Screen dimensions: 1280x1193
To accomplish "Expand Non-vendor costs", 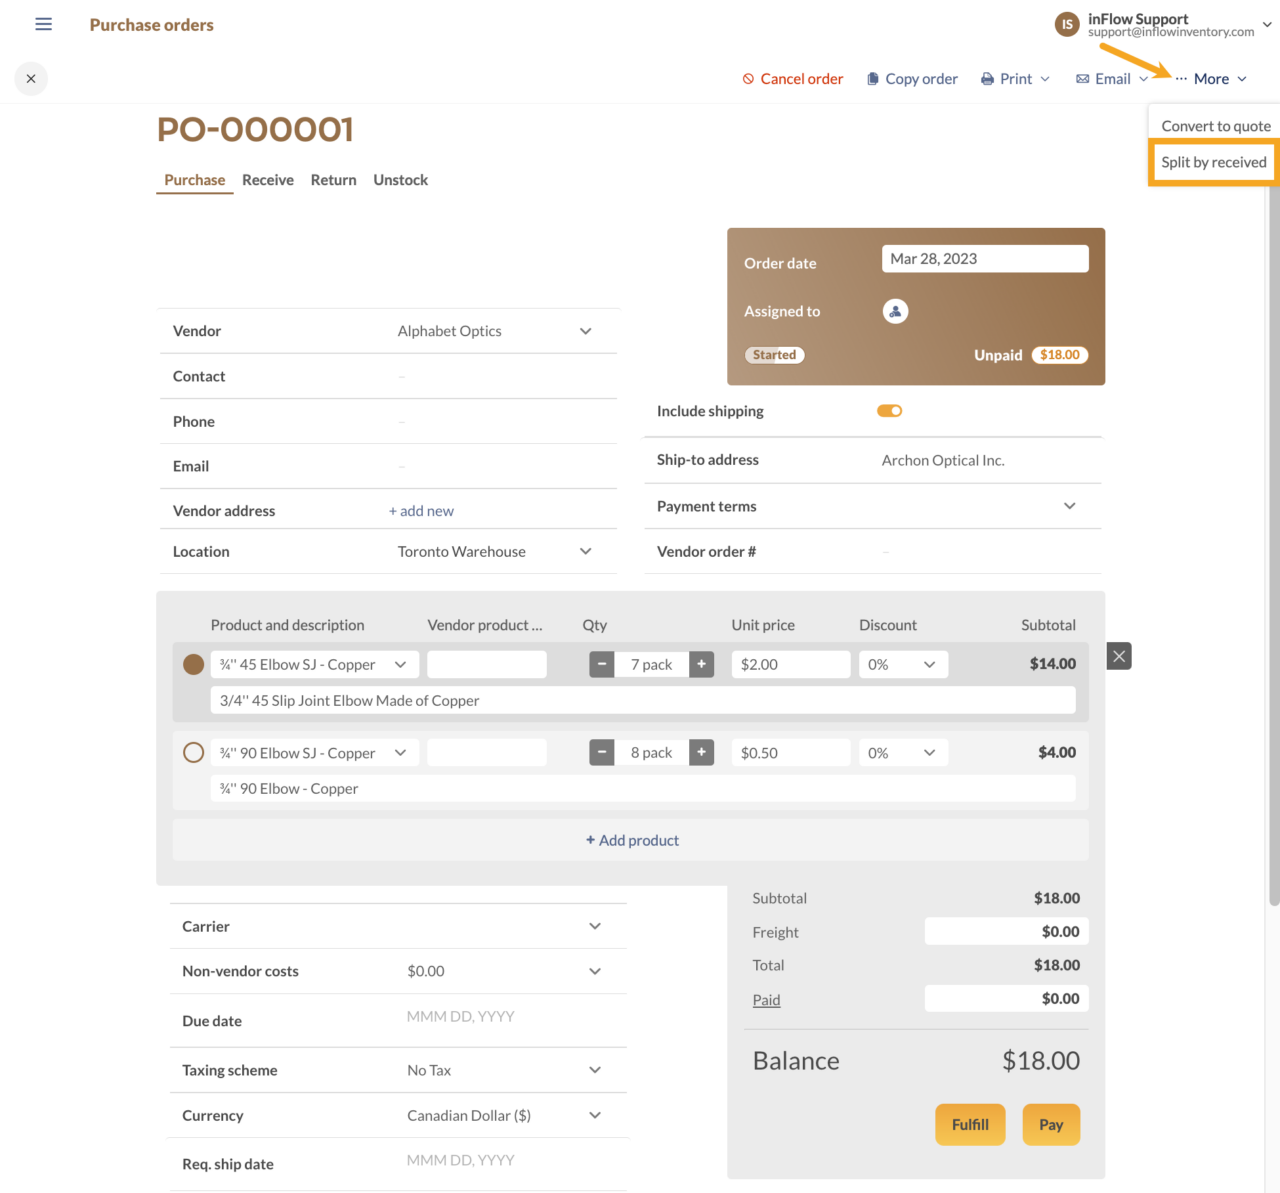I will tap(595, 971).
